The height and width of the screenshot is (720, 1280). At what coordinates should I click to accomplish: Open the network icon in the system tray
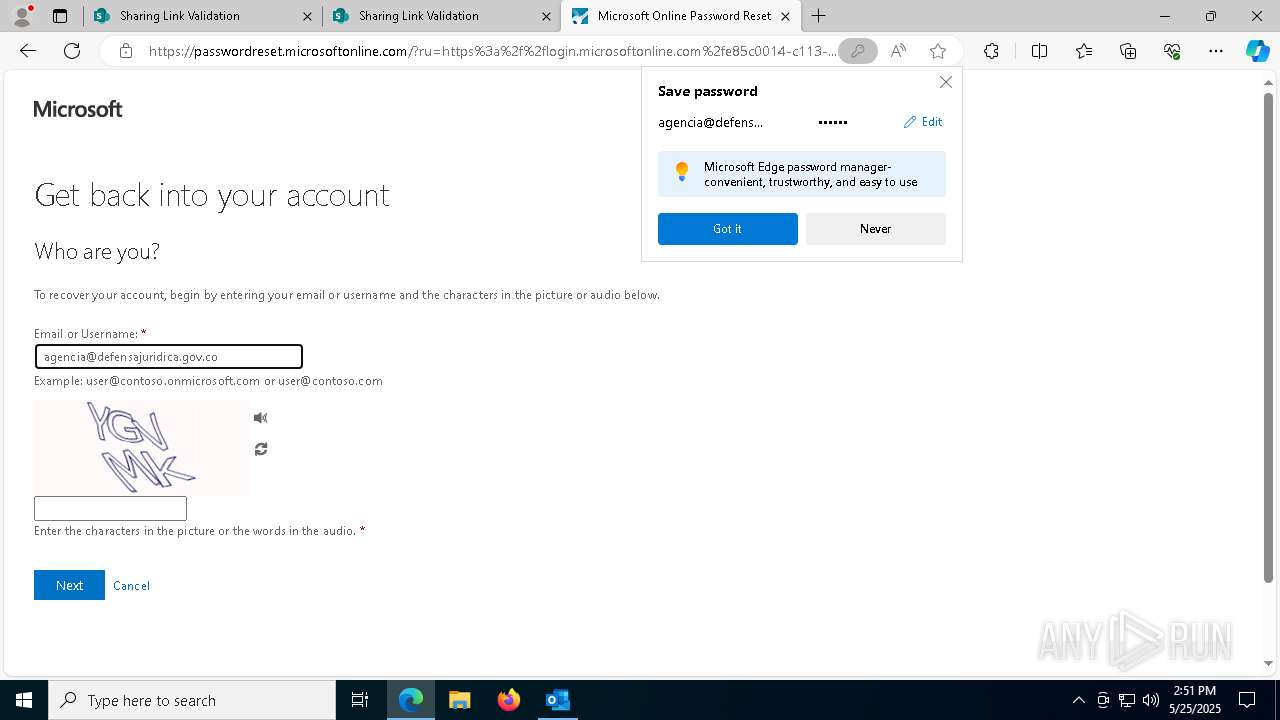[x=1127, y=700]
